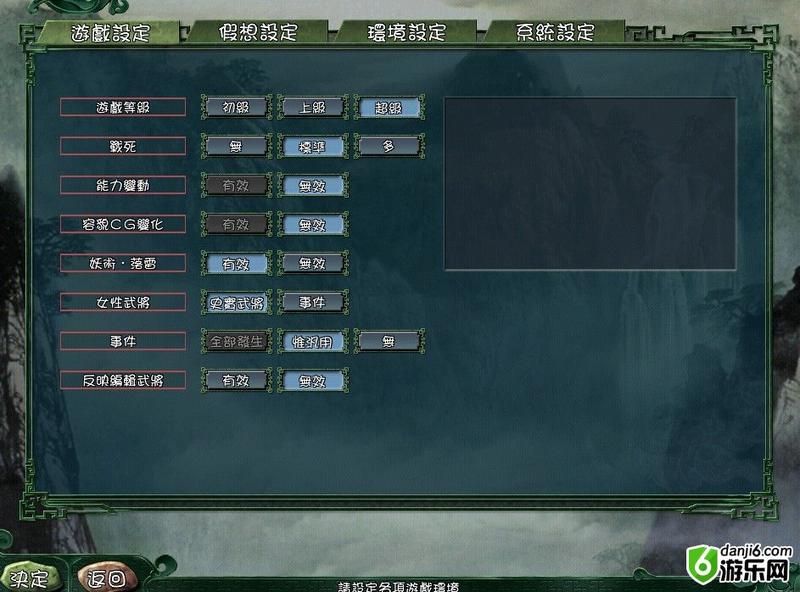Click the 遊戲等級 label
Viewport: 800px width, 592px height.
click(122, 107)
